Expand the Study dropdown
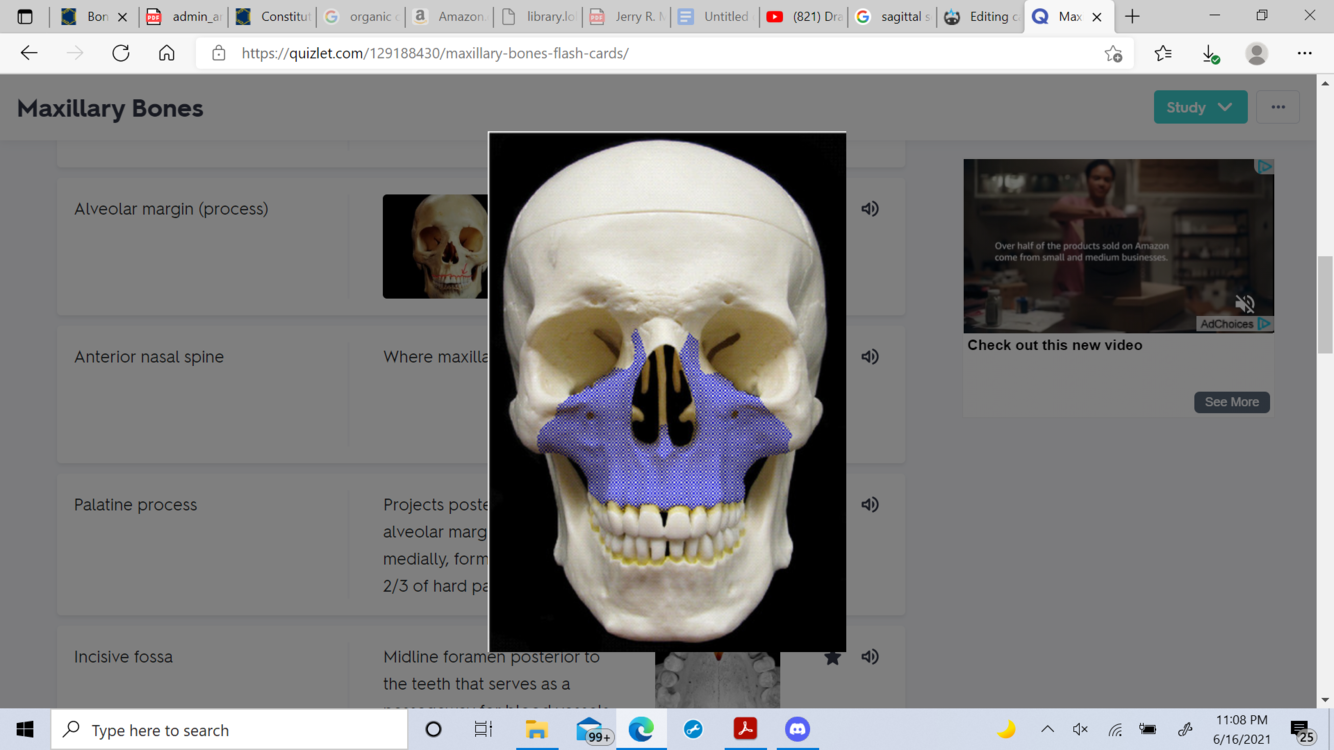Image resolution: width=1334 pixels, height=750 pixels. [x=1200, y=107]
